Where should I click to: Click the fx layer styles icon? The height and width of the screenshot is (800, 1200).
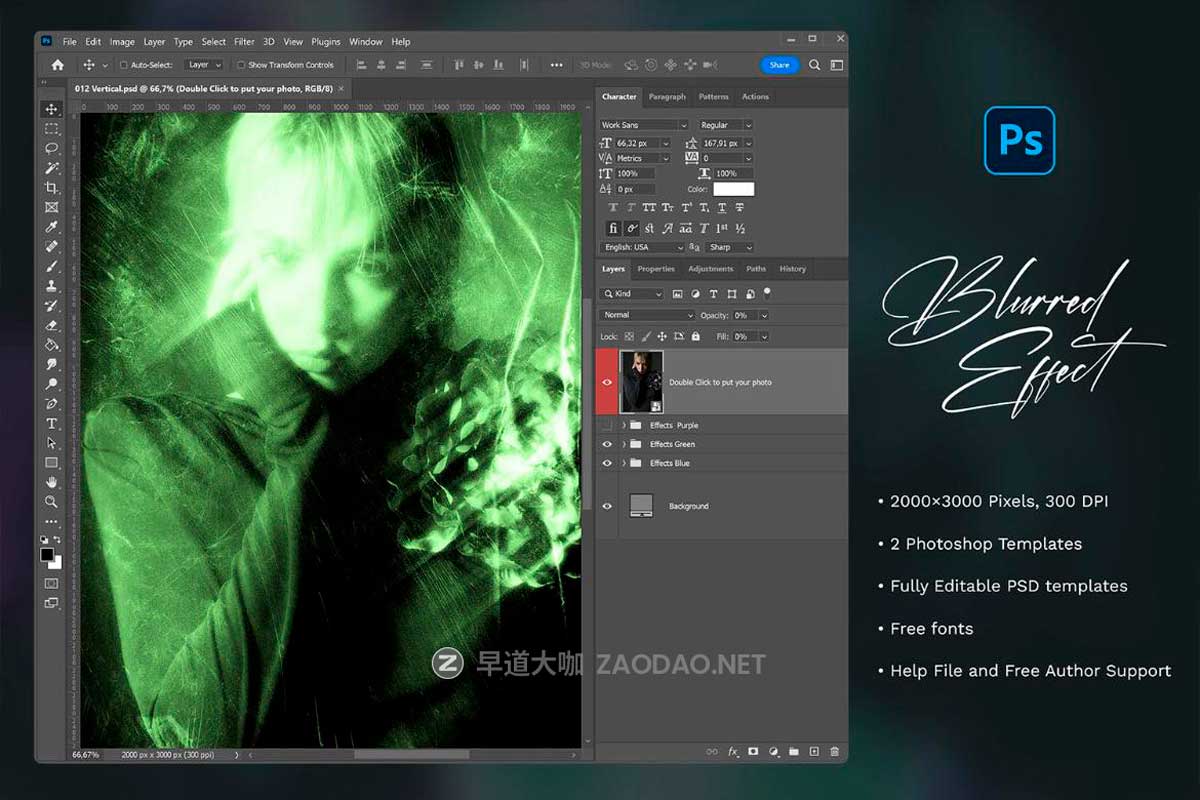point(733,752)
